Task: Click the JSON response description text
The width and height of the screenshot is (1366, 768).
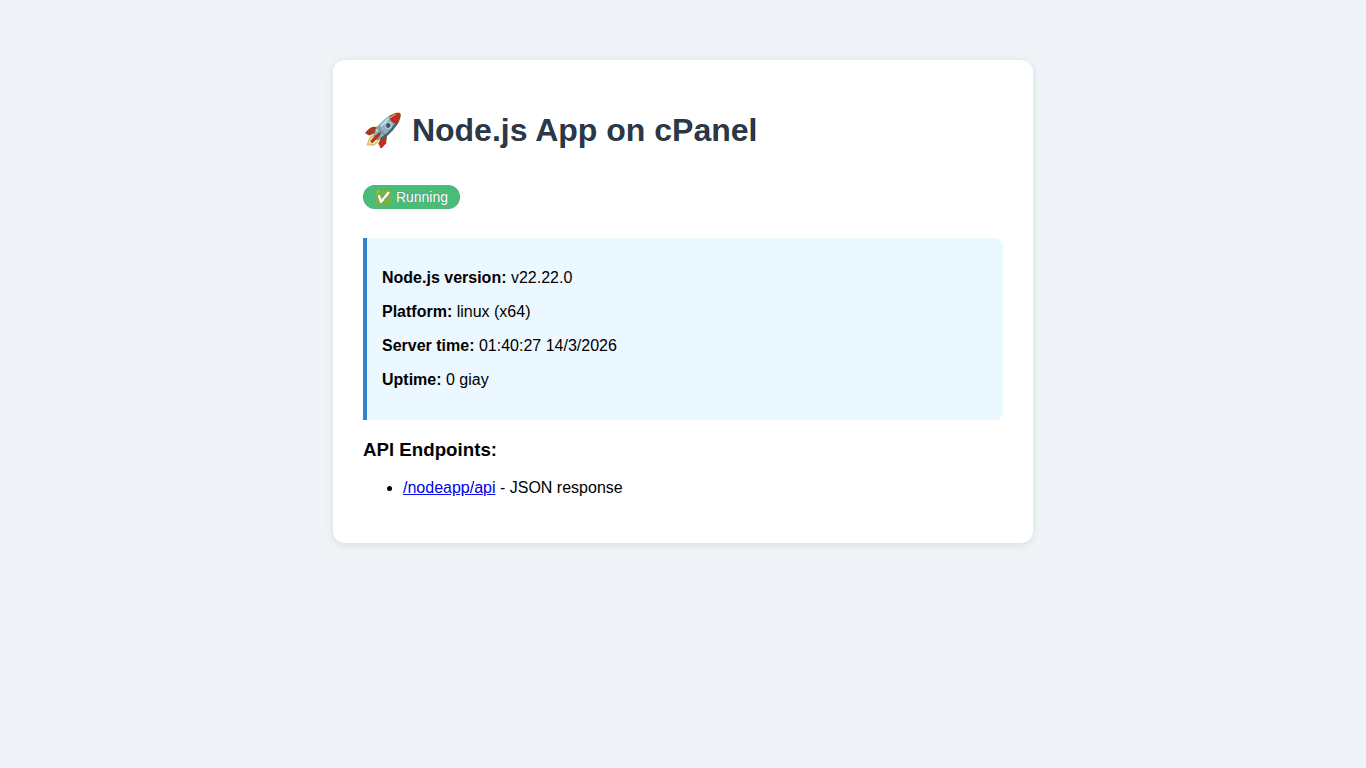Action: point(565,487)
